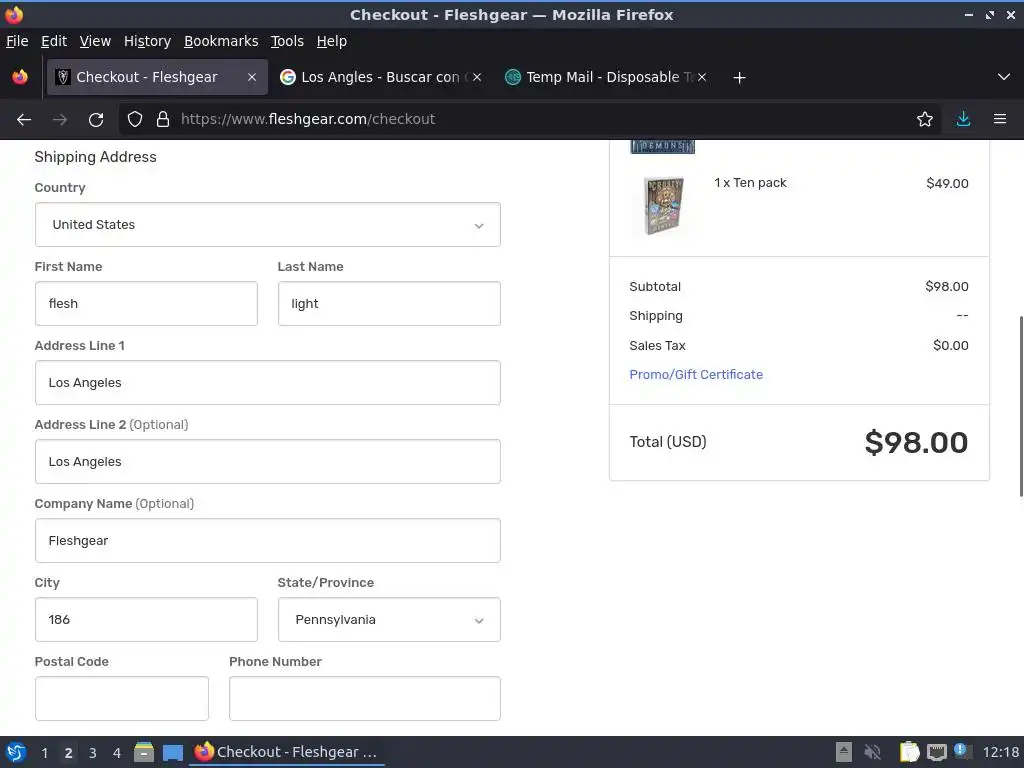Open the downloads panel
1024x768 pixels.
coord(963,120)
